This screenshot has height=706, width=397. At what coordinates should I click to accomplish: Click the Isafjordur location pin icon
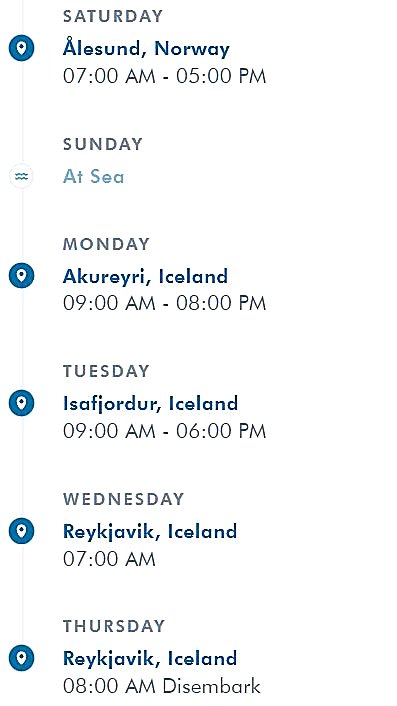point(21,403)
